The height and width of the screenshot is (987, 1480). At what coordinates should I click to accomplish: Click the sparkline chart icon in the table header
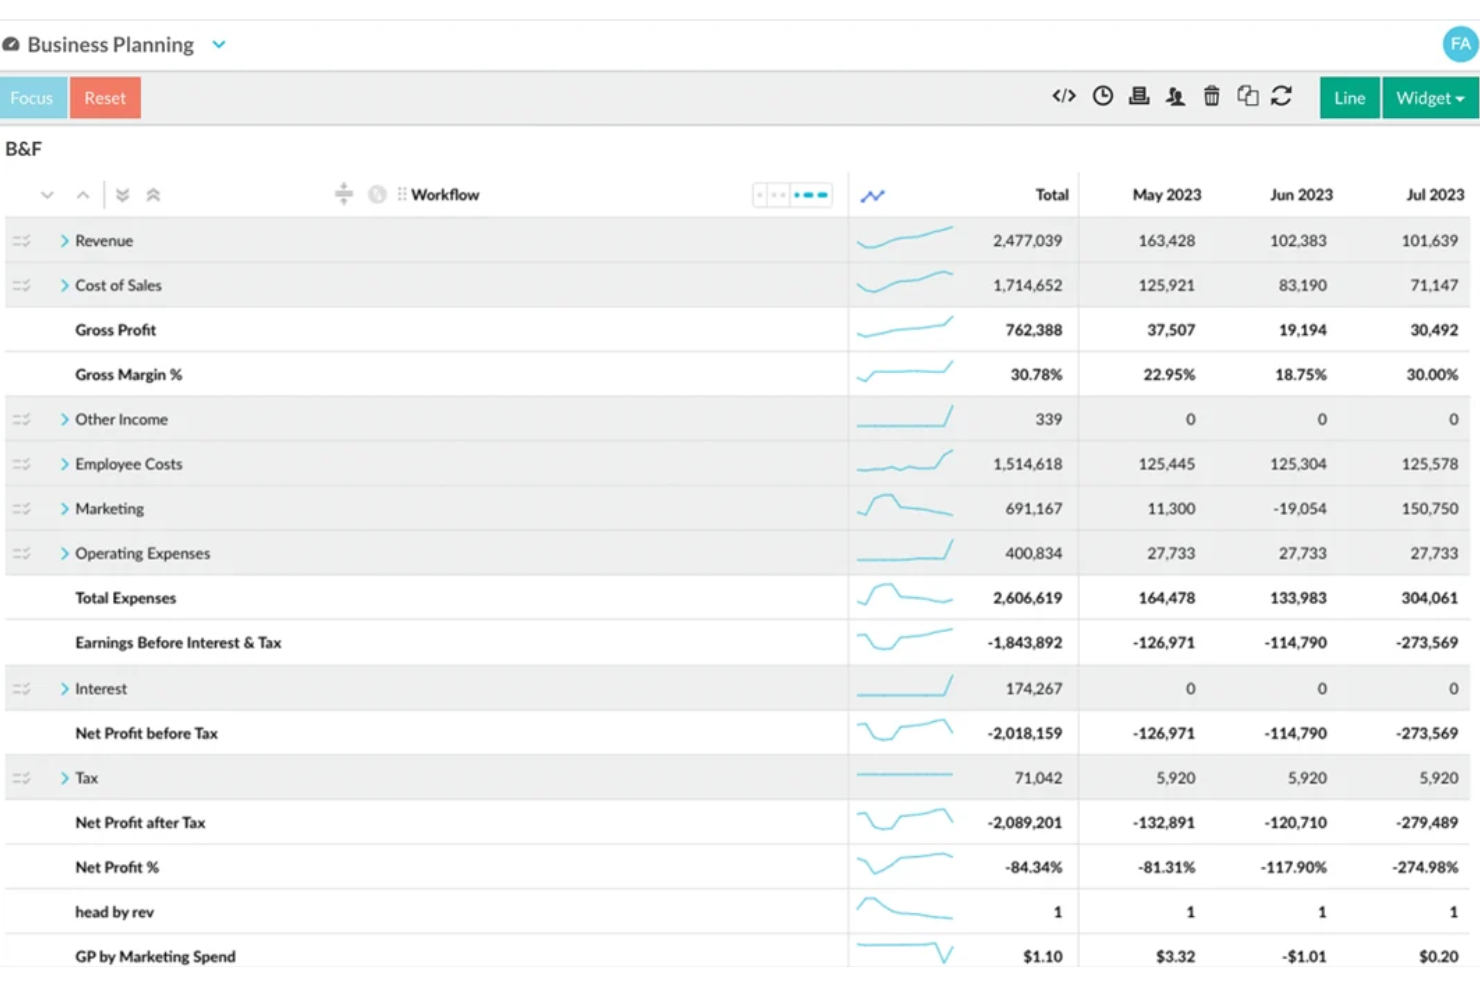872,195
